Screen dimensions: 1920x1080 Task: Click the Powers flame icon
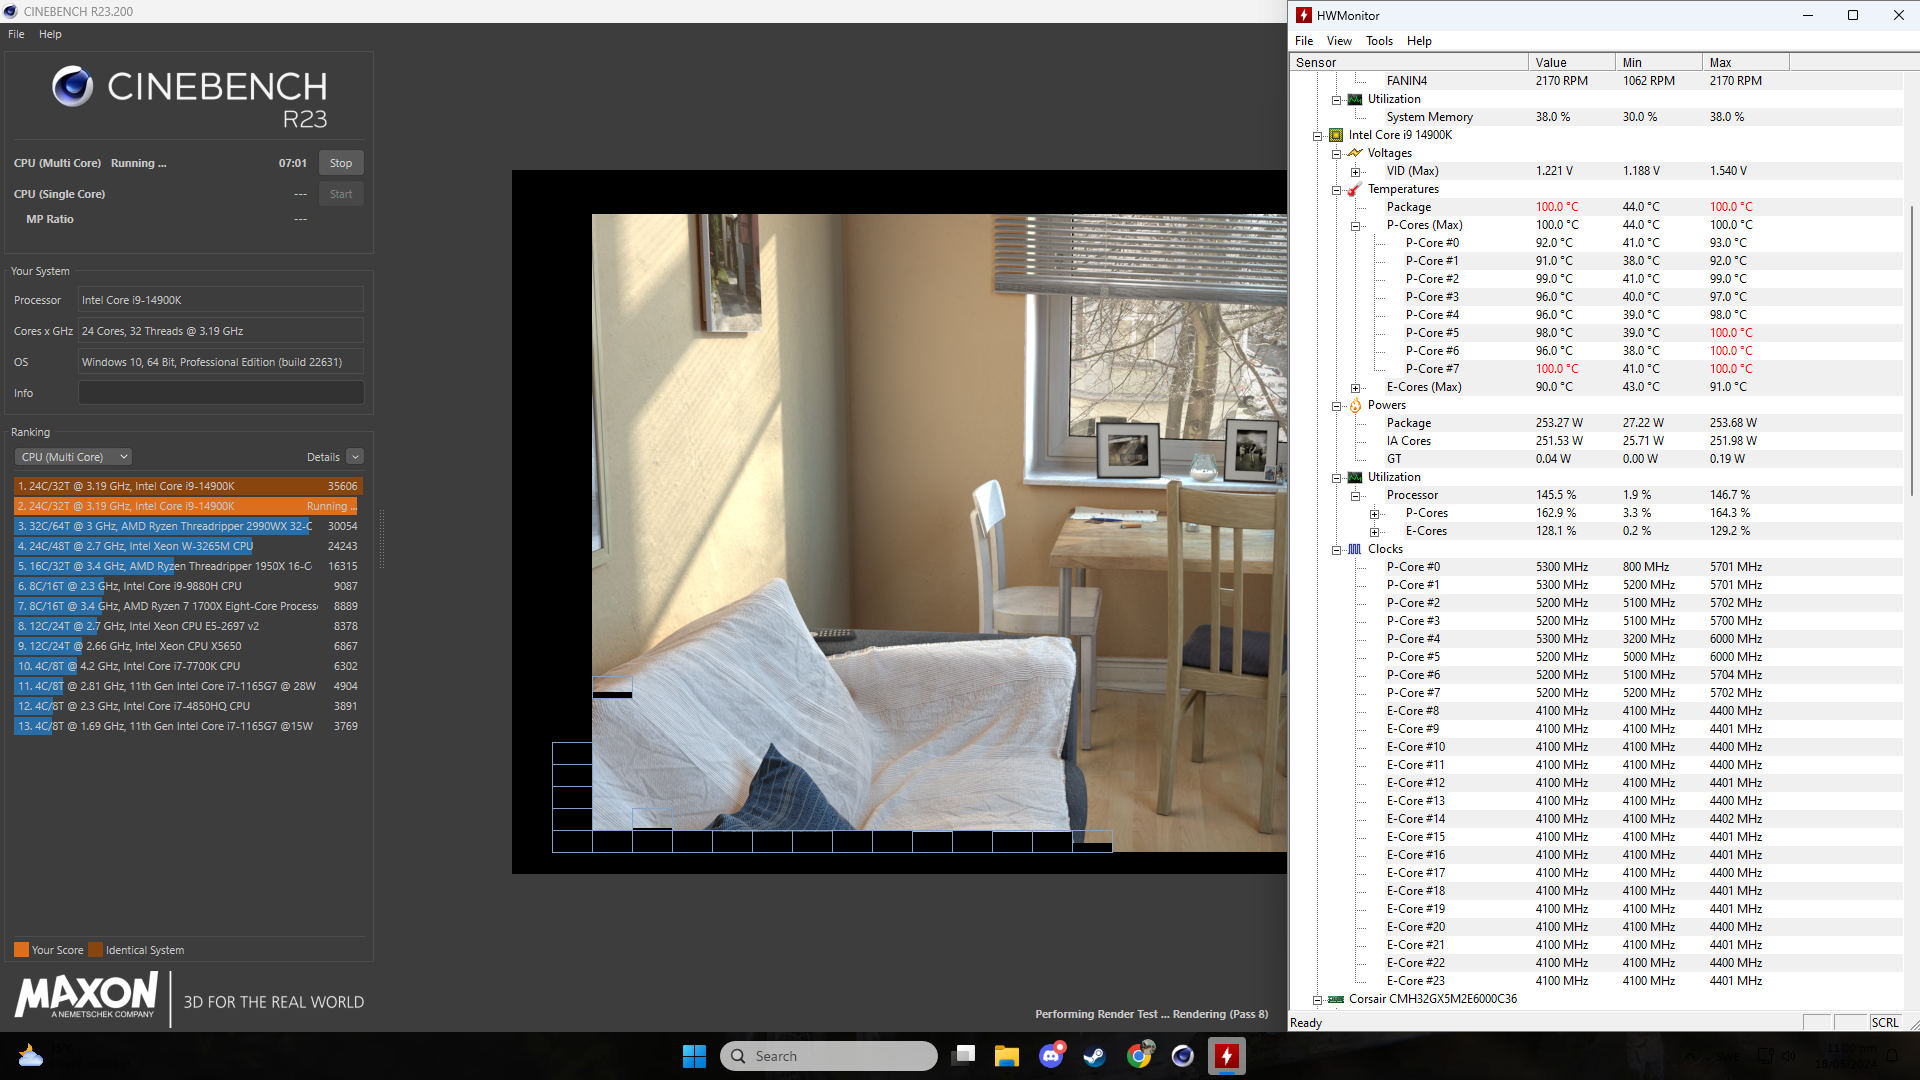[x=1355, y=405]
